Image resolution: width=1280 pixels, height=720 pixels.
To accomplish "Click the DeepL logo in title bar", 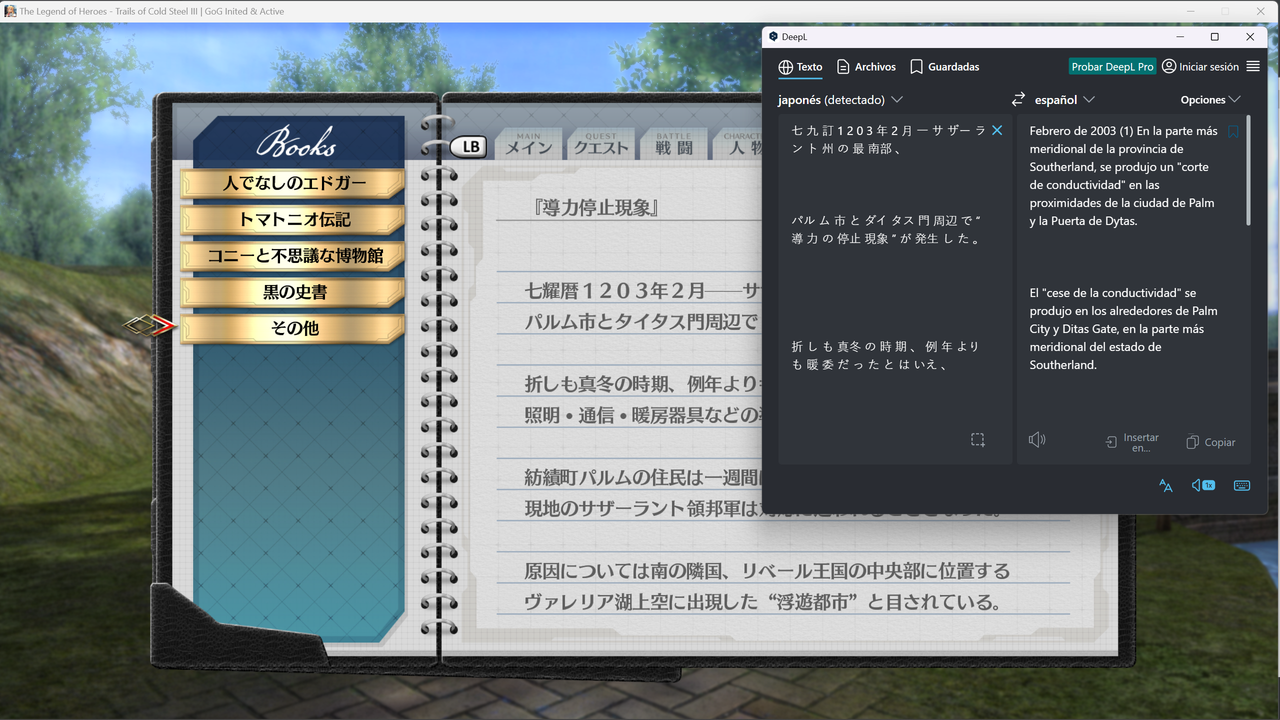I will pyautogui.click(x=773, y=37).
